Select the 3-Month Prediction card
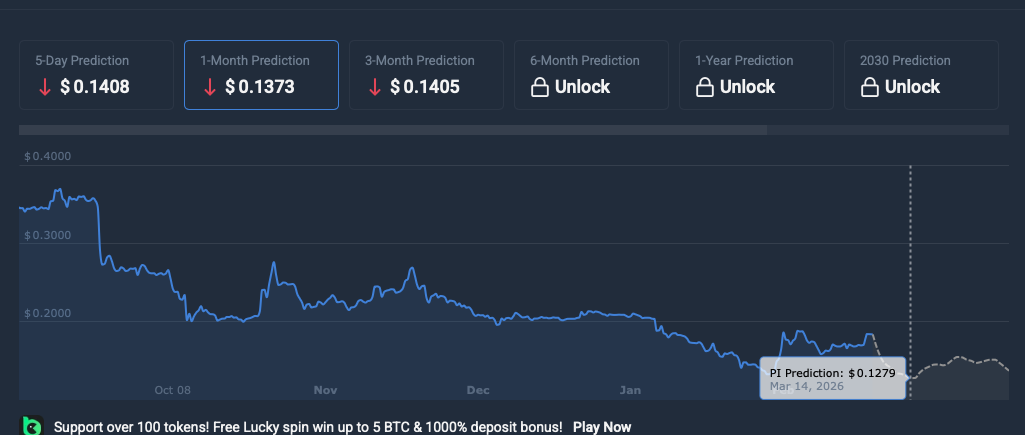This screenshot has width=1025, height=435. pos(426,75)
